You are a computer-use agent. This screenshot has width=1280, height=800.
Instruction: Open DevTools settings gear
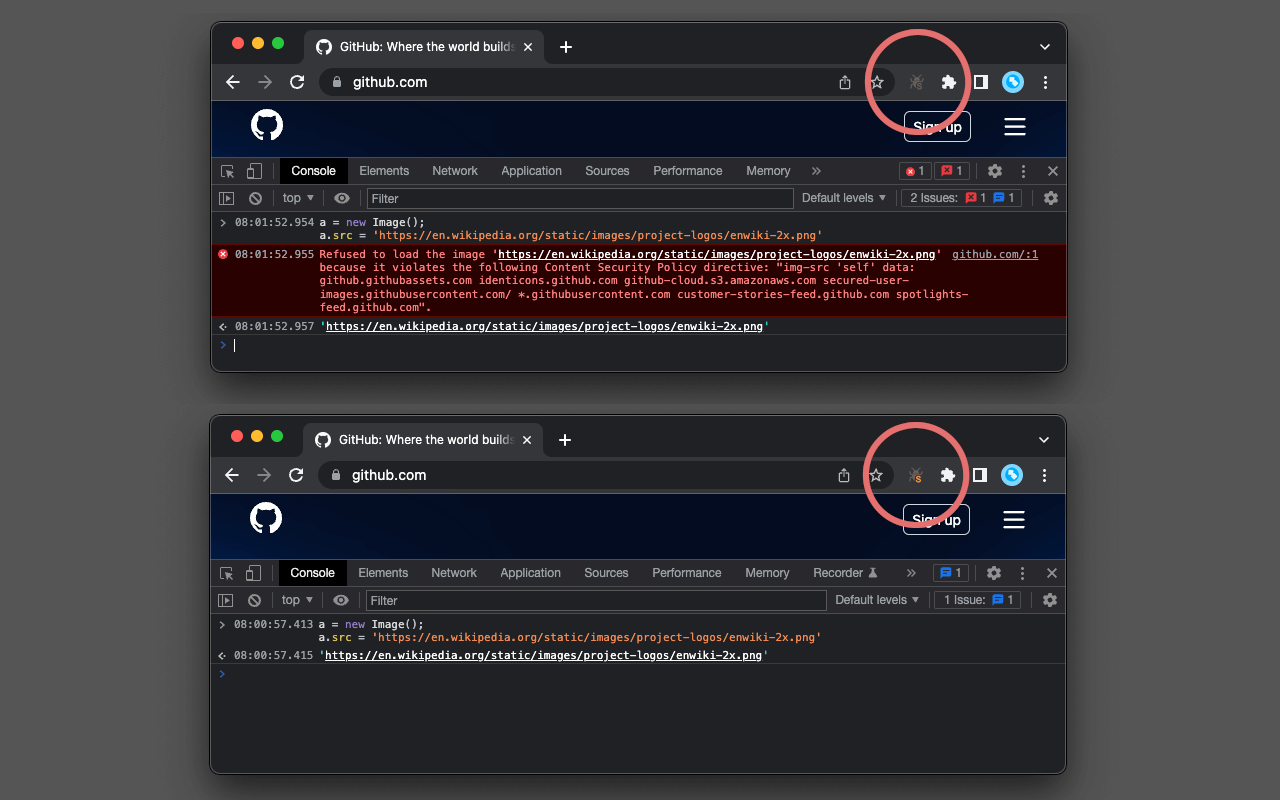pyautogui.click(x=994, y=170)
